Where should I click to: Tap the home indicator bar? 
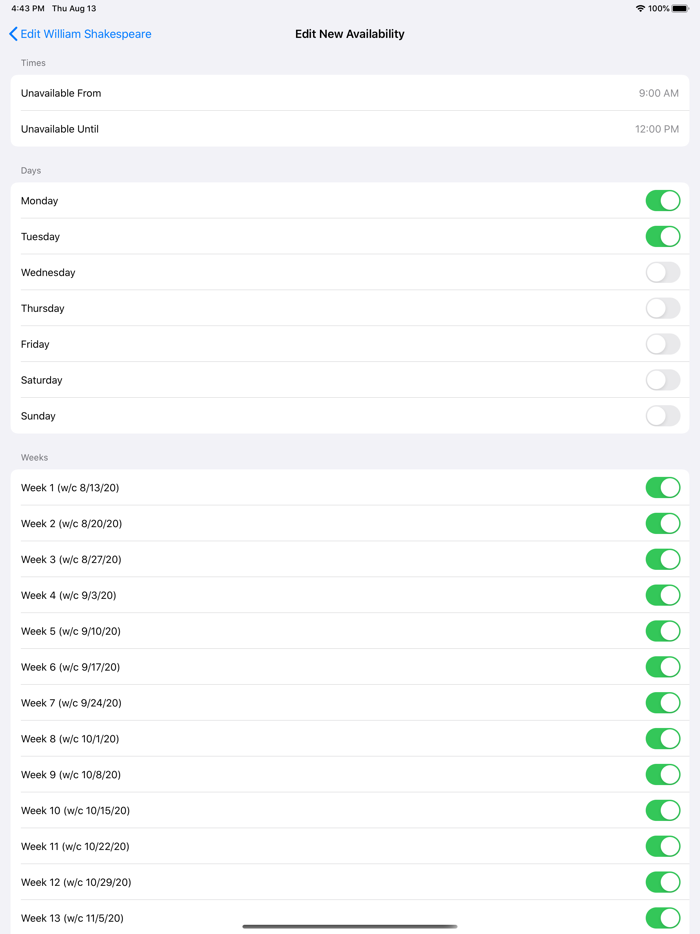pos(350,926)
